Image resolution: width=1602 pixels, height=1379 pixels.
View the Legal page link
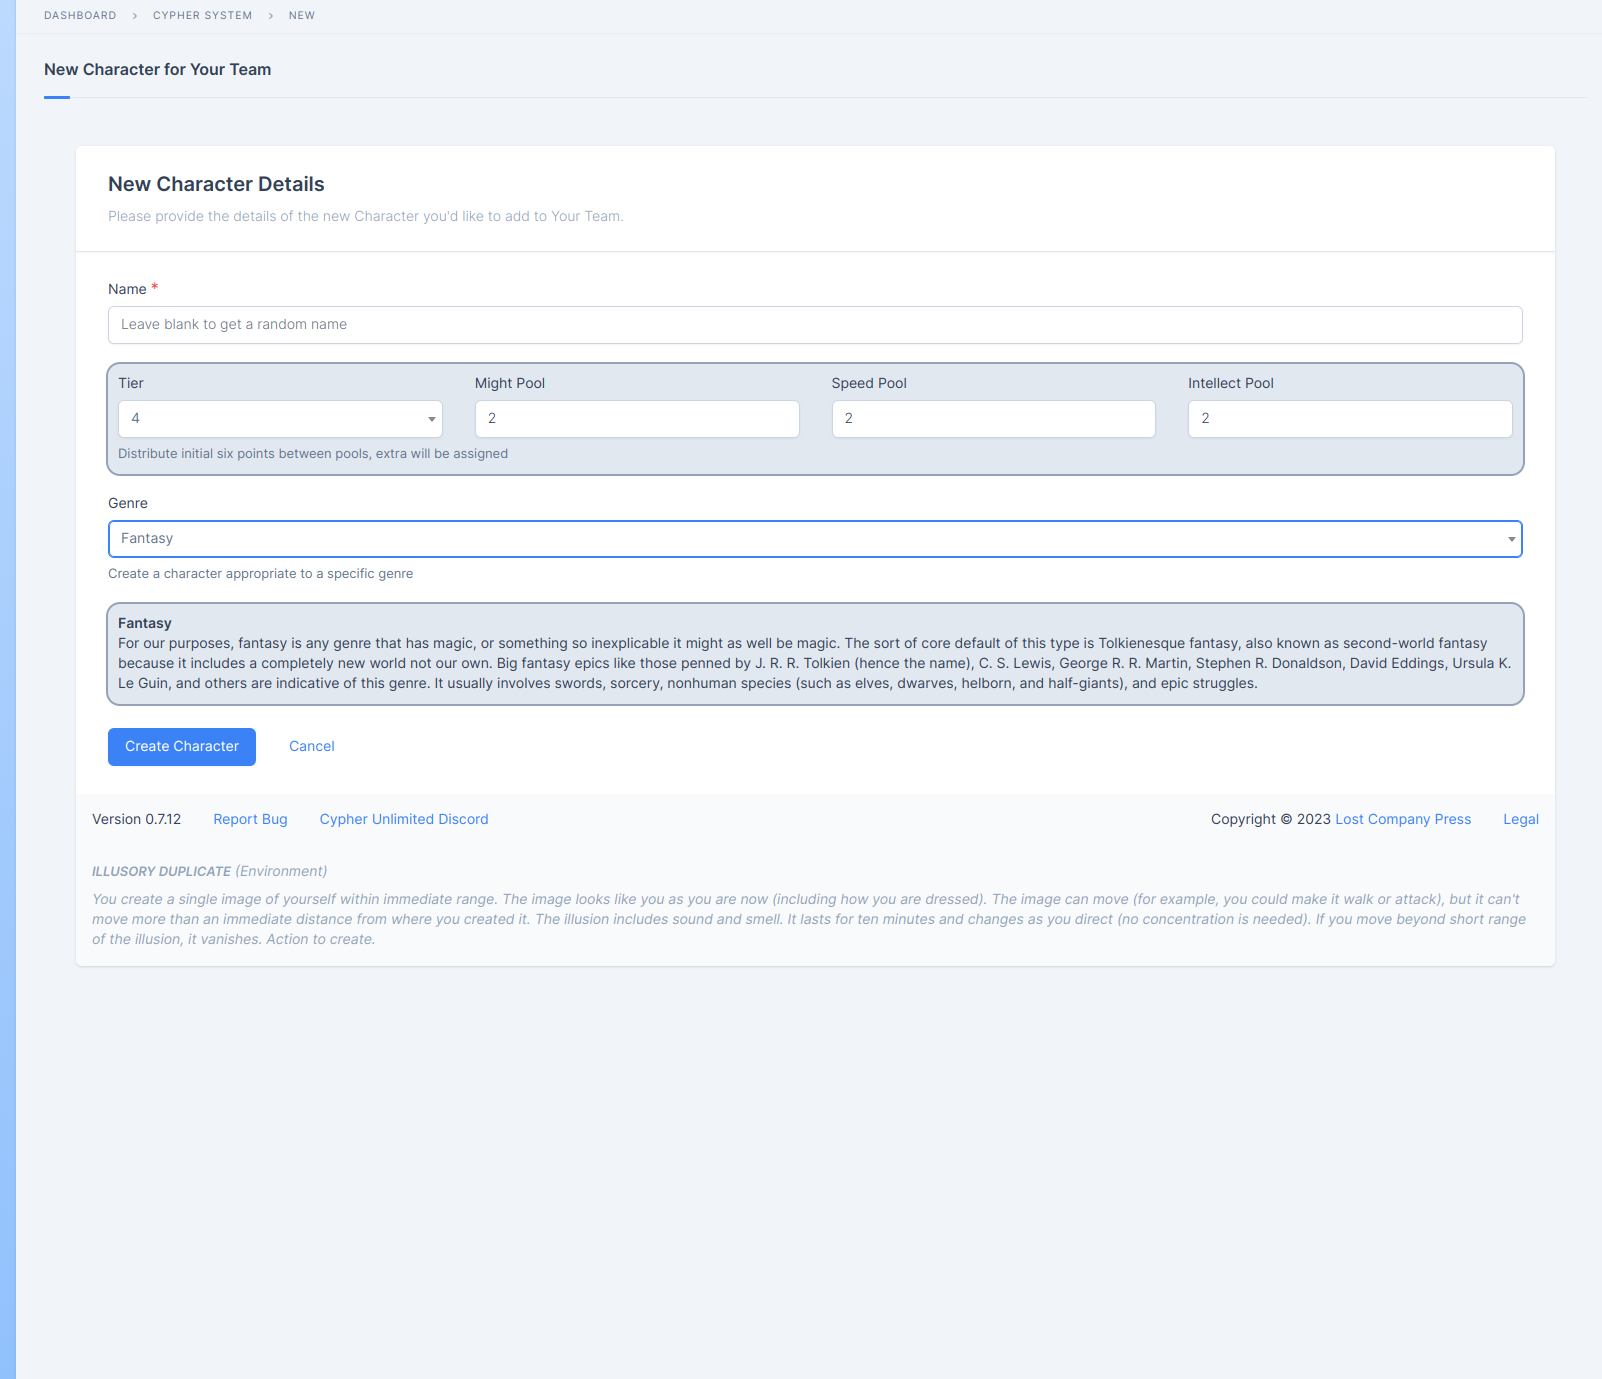(1520, 819)
